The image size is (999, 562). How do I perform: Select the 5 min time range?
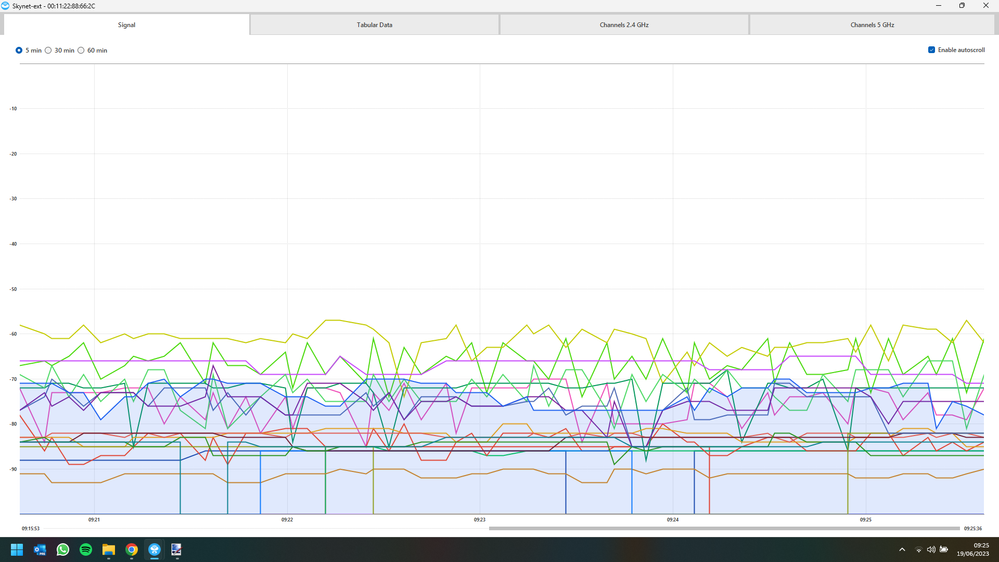tap(19, 50)
